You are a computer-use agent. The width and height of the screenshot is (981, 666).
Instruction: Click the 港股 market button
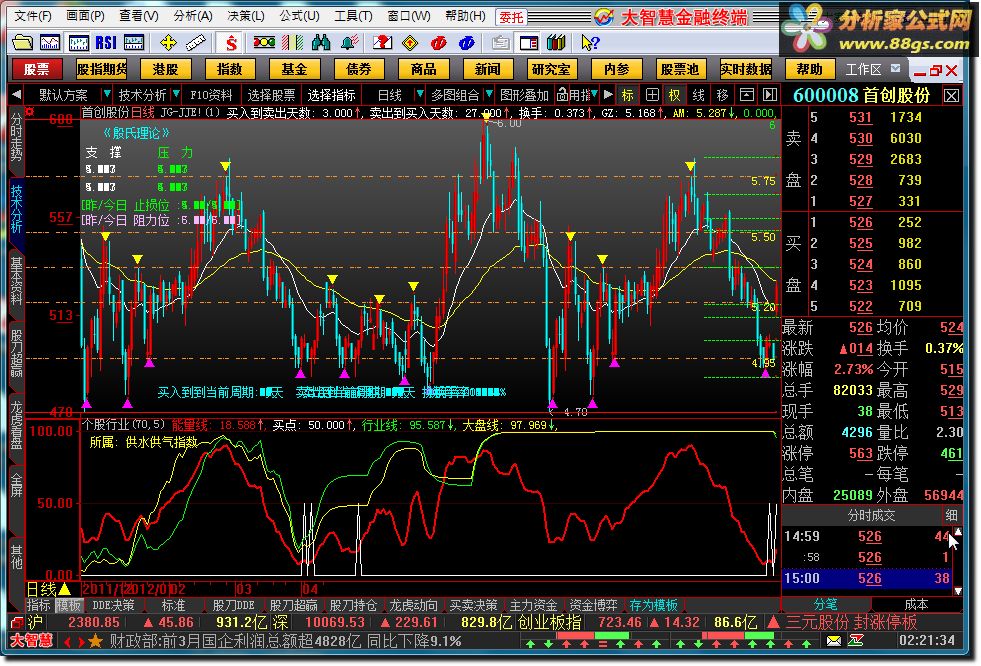pyautogui.click(x=166, y=69)
